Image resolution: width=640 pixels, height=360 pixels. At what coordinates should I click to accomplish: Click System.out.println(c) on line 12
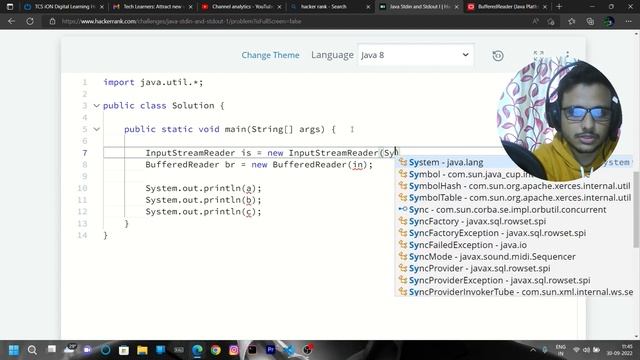(x=203, y=212)
